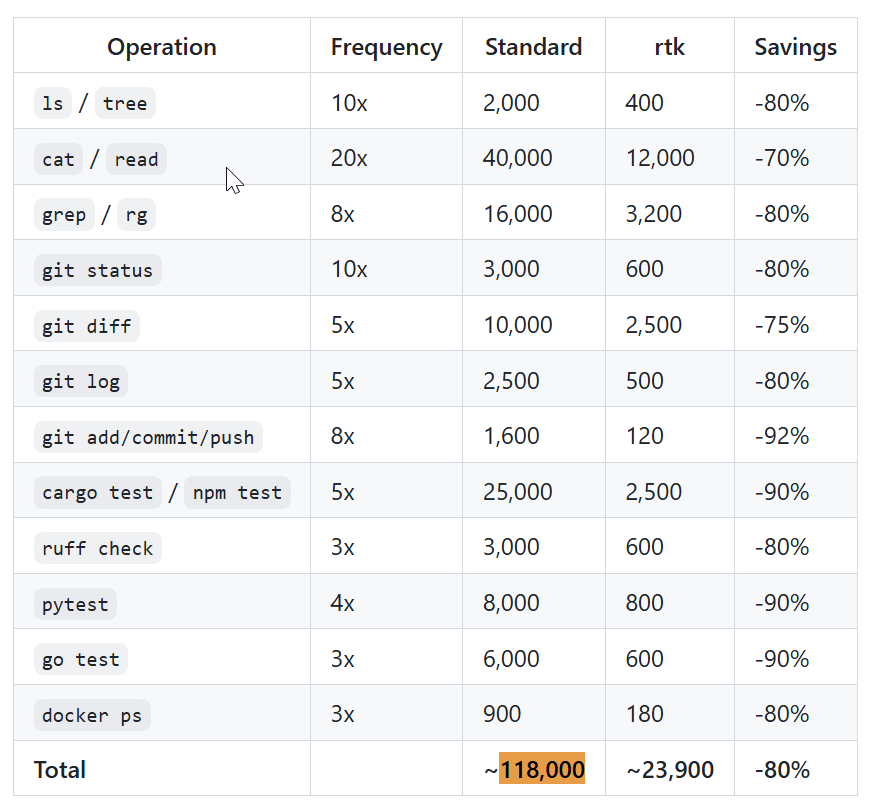
Task: Select the -92% savings value
Action: point(781,437)
